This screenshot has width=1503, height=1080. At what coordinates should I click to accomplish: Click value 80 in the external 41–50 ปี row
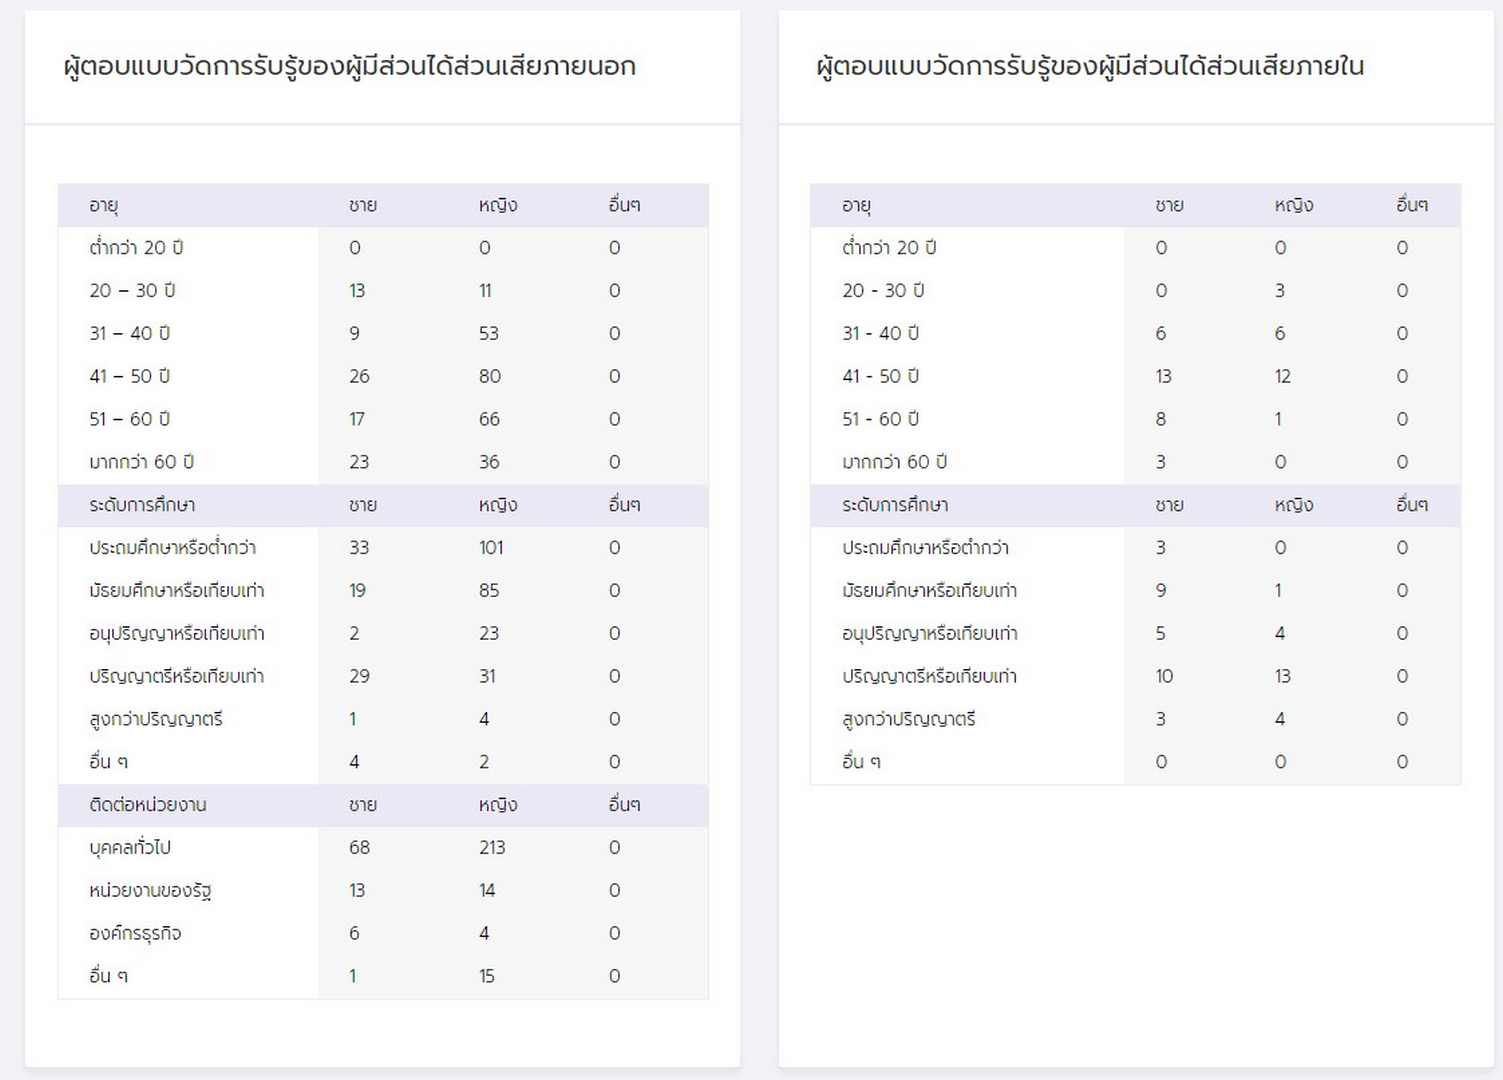(490, 377)
